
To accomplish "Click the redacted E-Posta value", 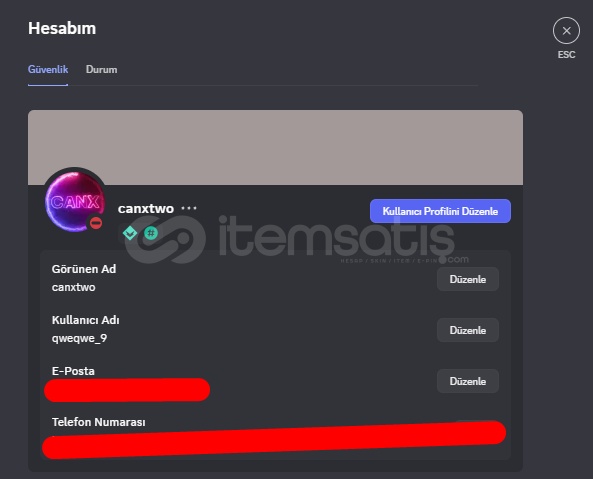I will [127, 390].
